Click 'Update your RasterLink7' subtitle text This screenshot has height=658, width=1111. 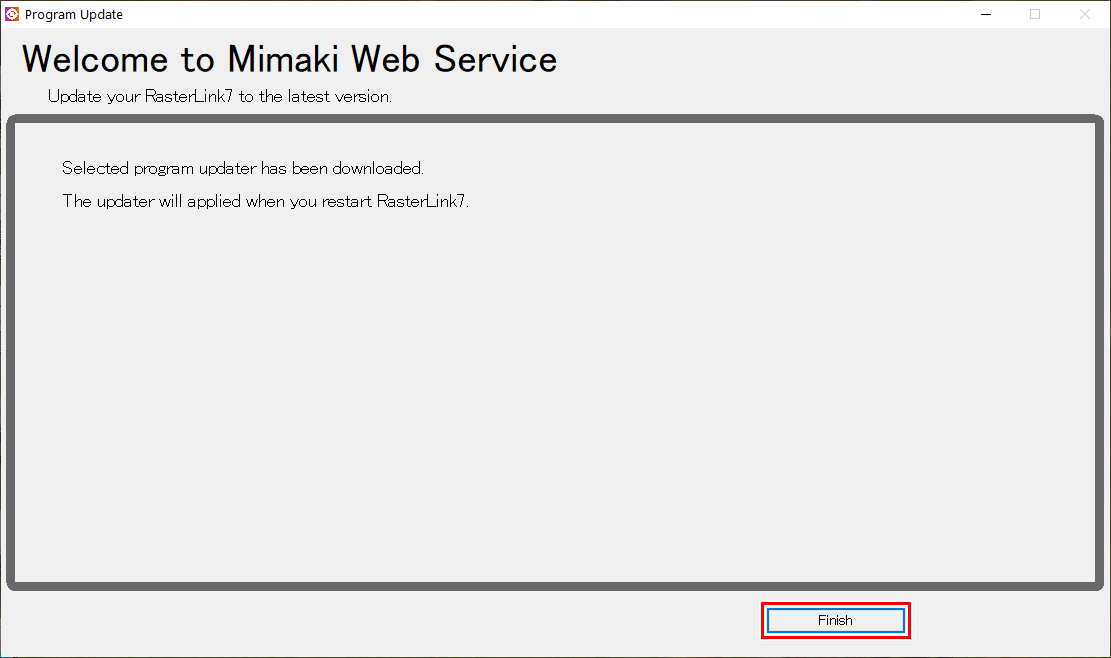140,97
